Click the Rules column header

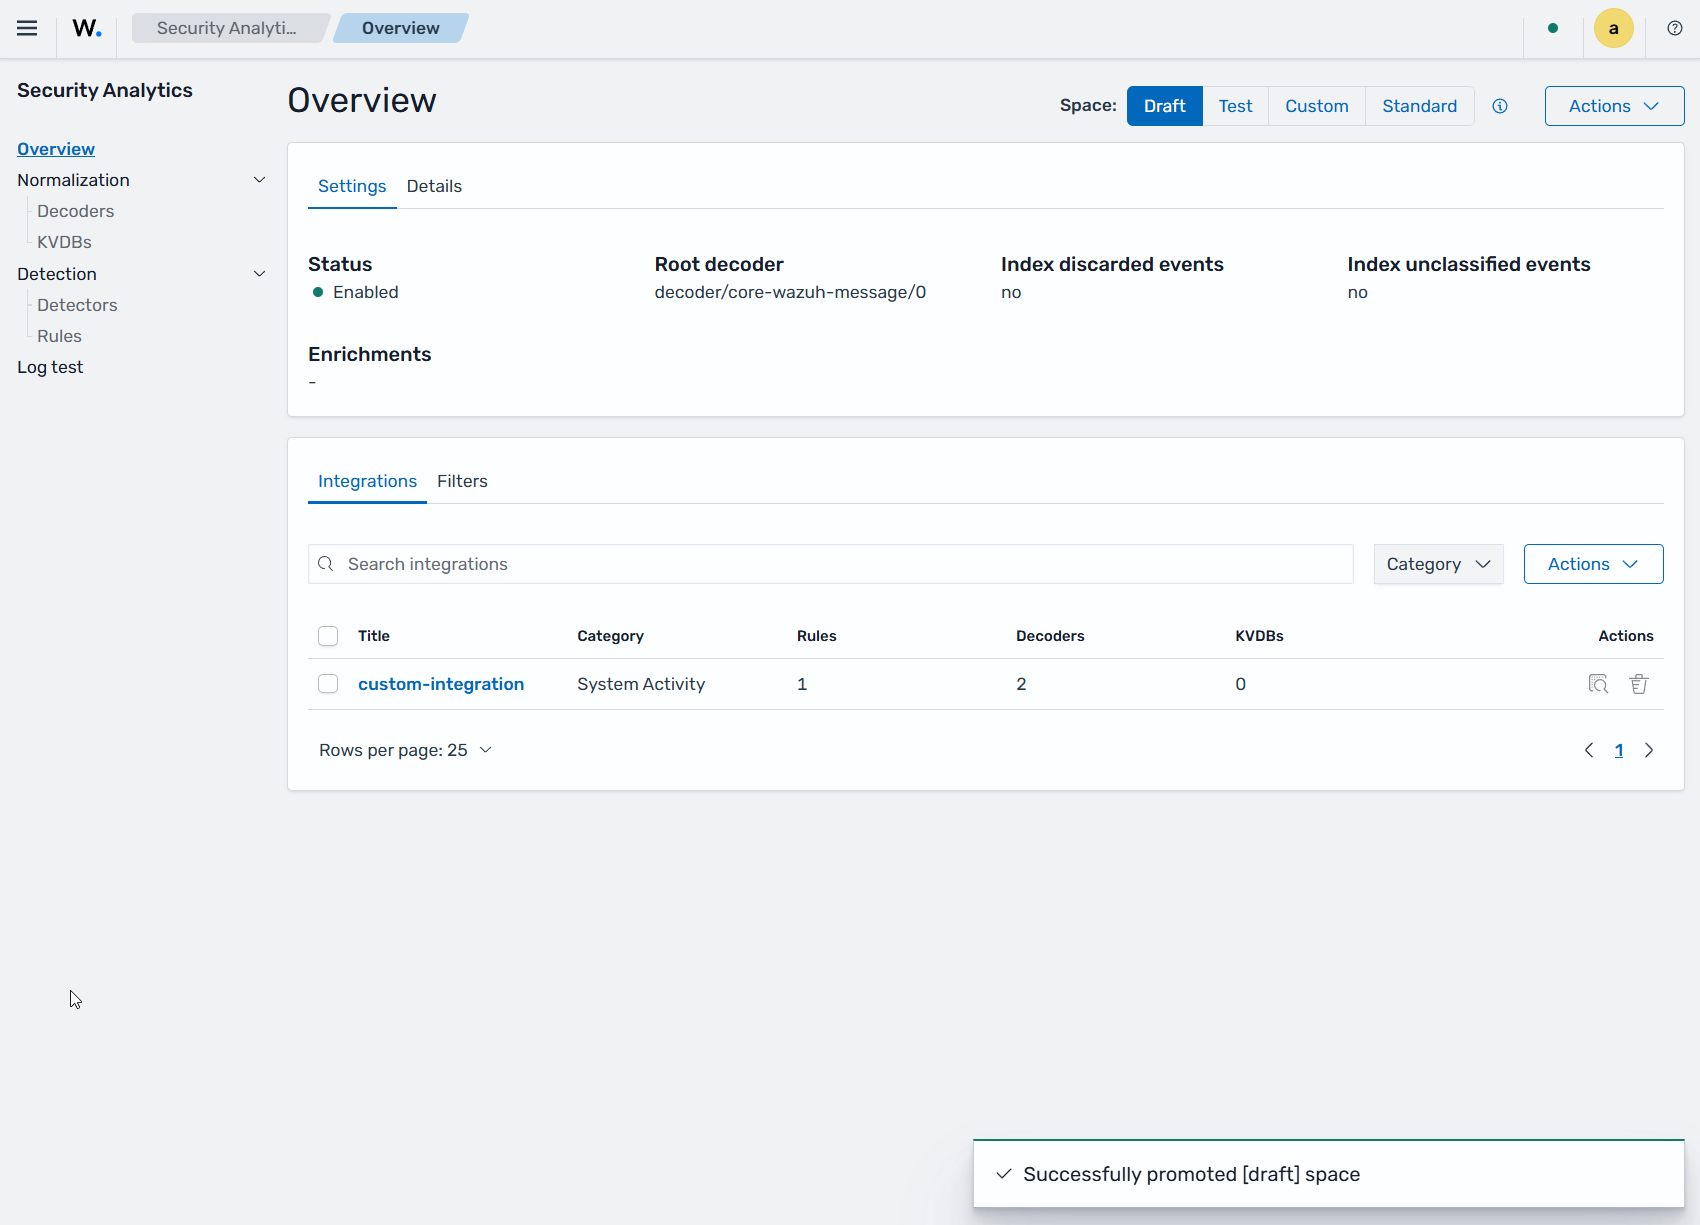pos(817,636)
